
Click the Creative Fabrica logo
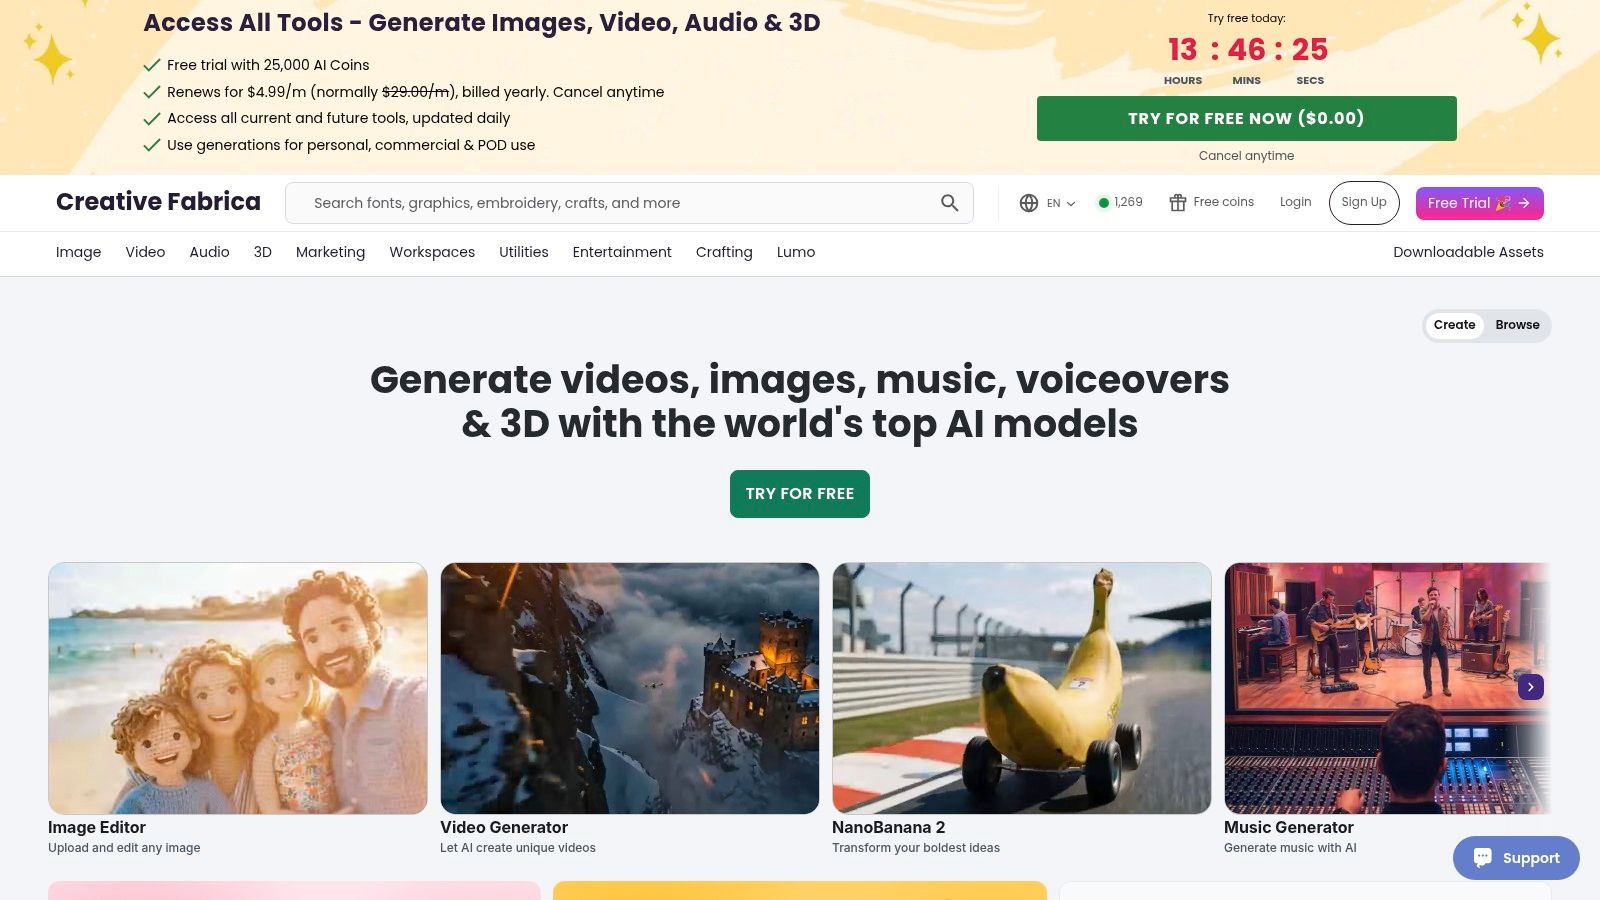point(158,202)
